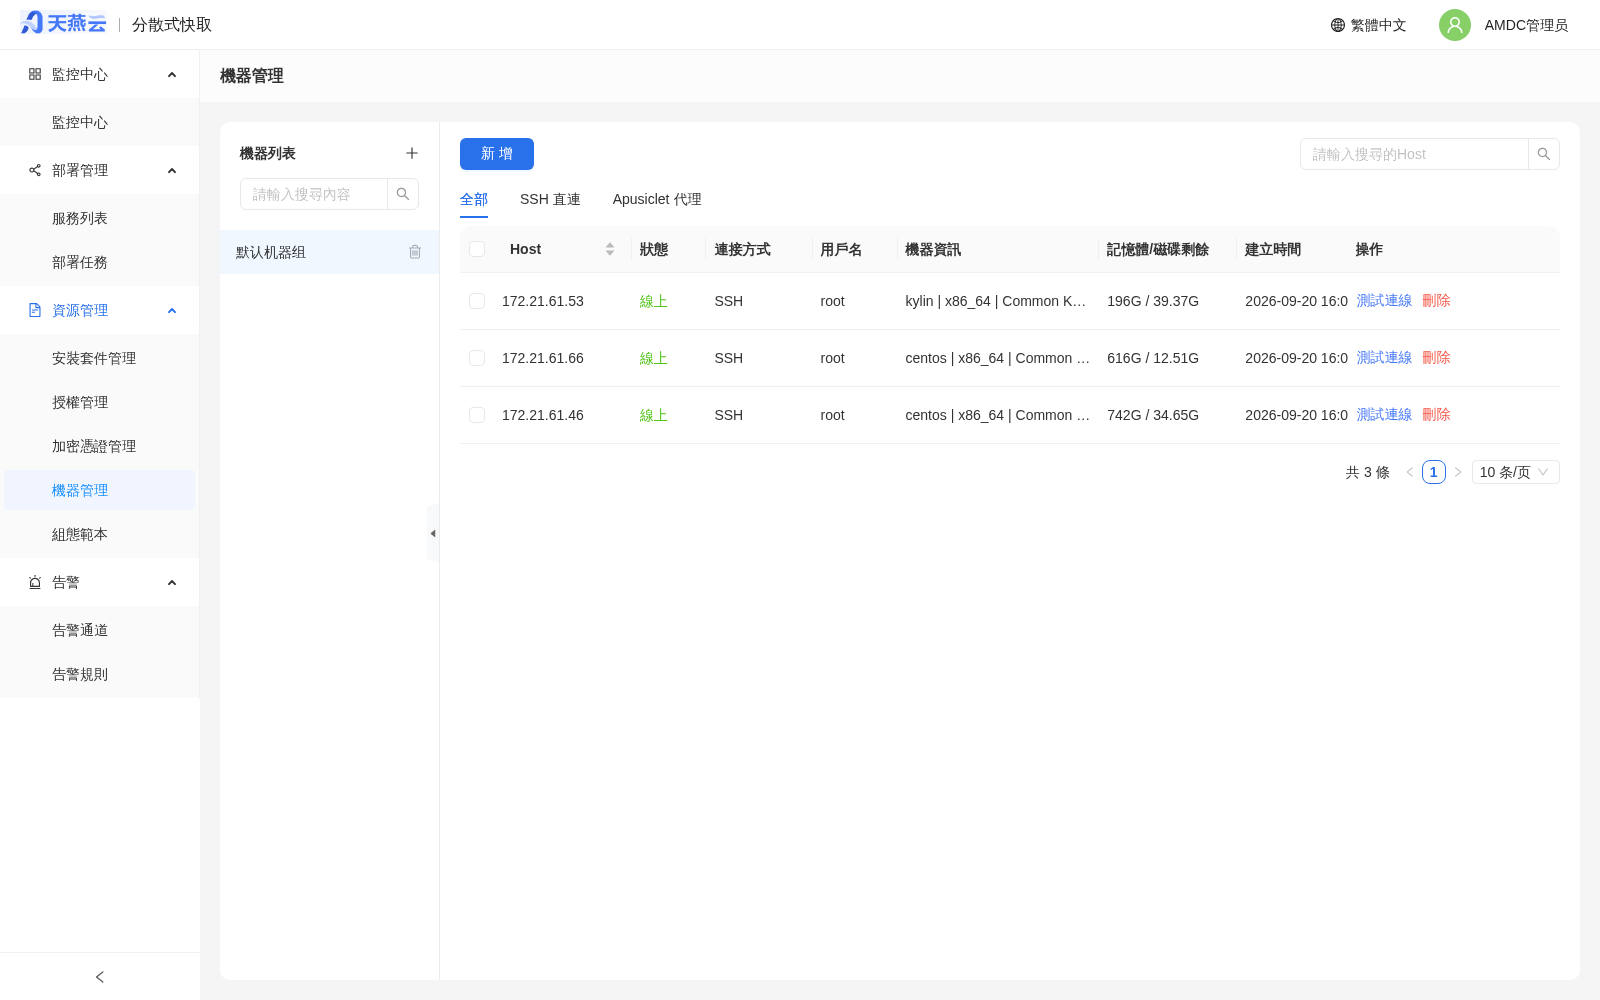Viewport: 1600px width, 1000px height.
Task: Check the row for 172.21.61.53
Action: pyautogui.click(x=477, y=301)
